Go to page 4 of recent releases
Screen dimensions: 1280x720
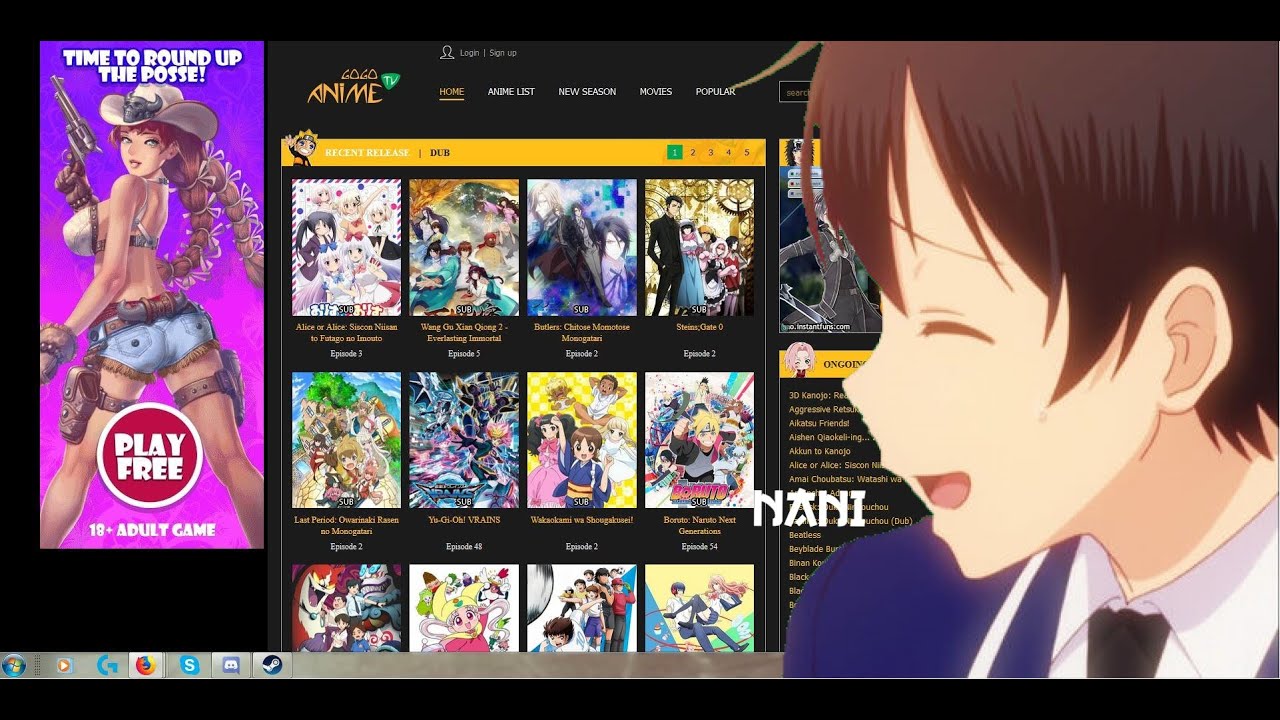point(729,152)
